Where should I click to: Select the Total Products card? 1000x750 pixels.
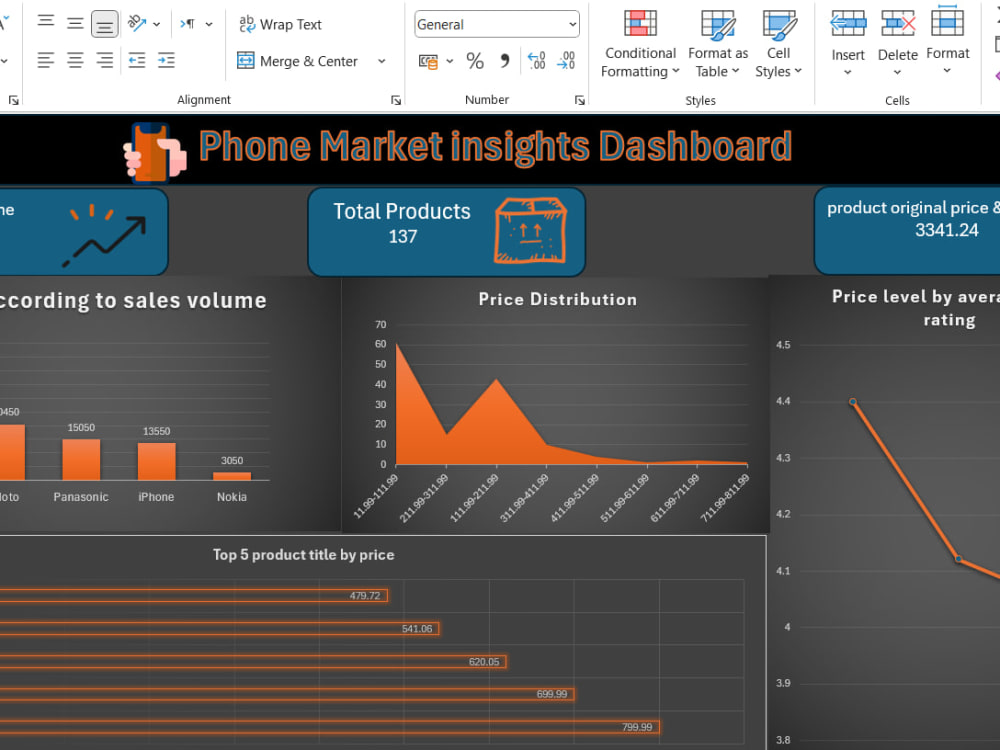pos(446,232)
